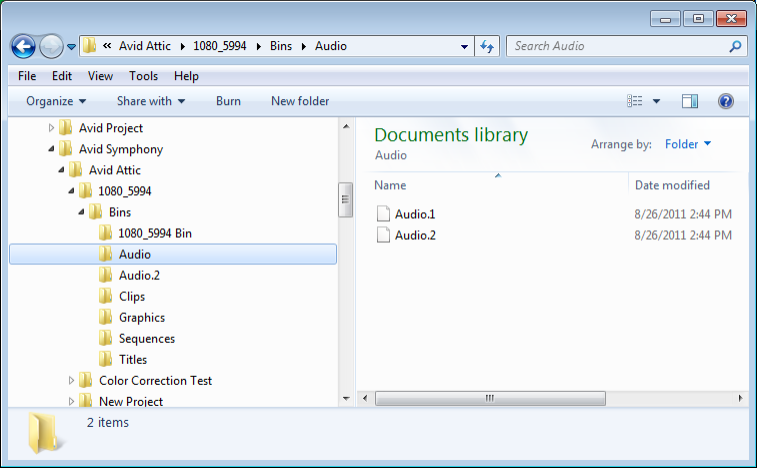Open the arrow after Avid Attic breadcrumb

pos(182,46)
